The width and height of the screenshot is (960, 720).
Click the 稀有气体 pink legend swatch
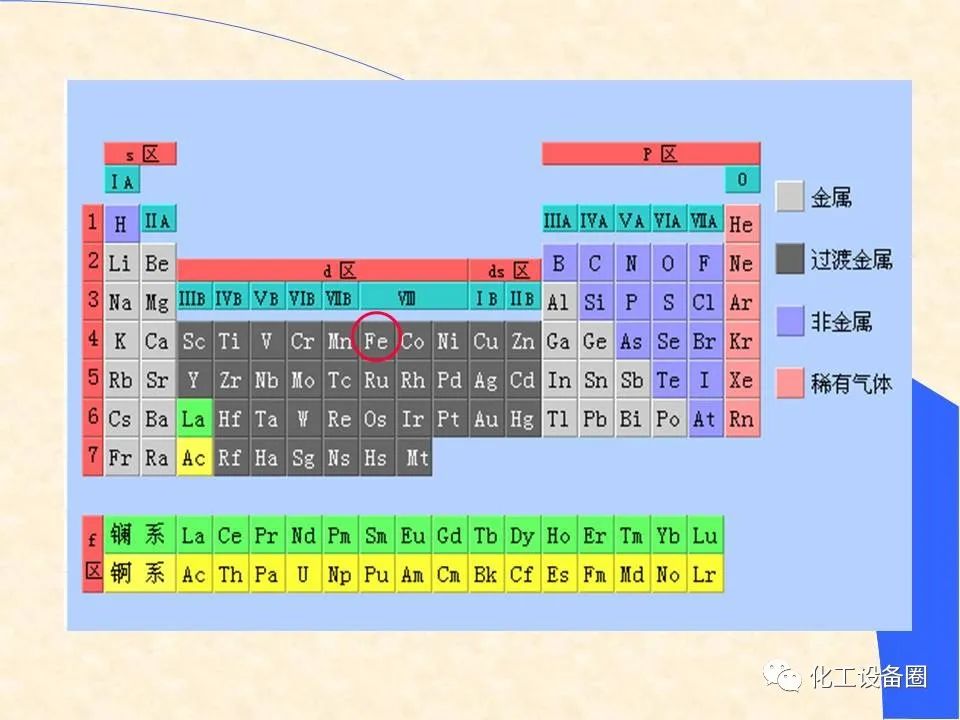[790, 382]
